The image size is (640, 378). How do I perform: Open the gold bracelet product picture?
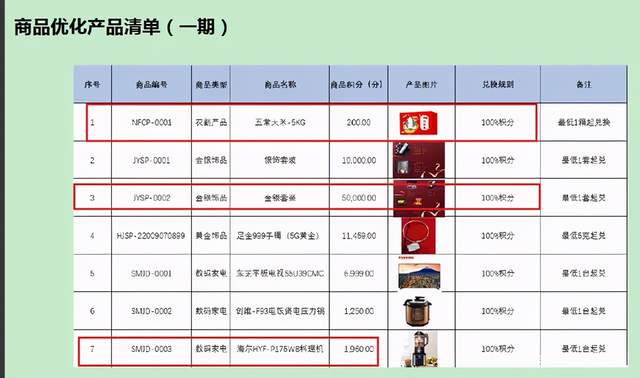tap(419, 236)
